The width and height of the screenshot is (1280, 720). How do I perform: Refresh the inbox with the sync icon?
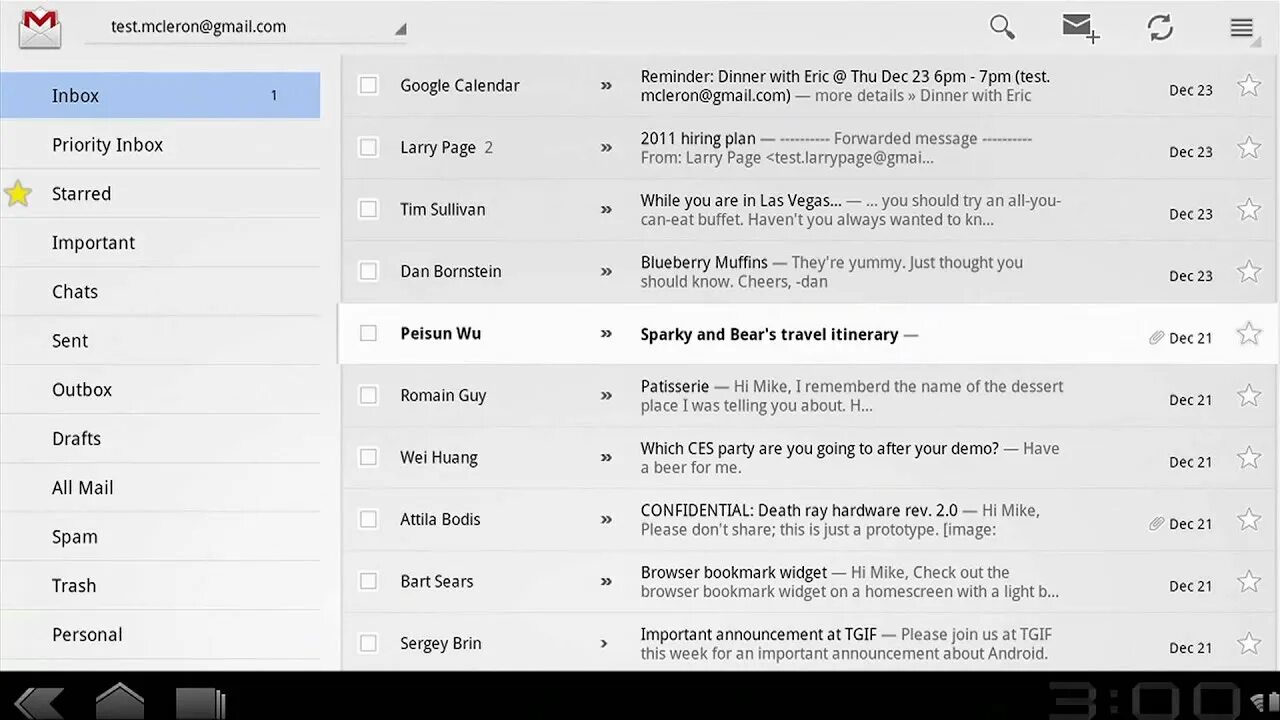point(1160,28)
